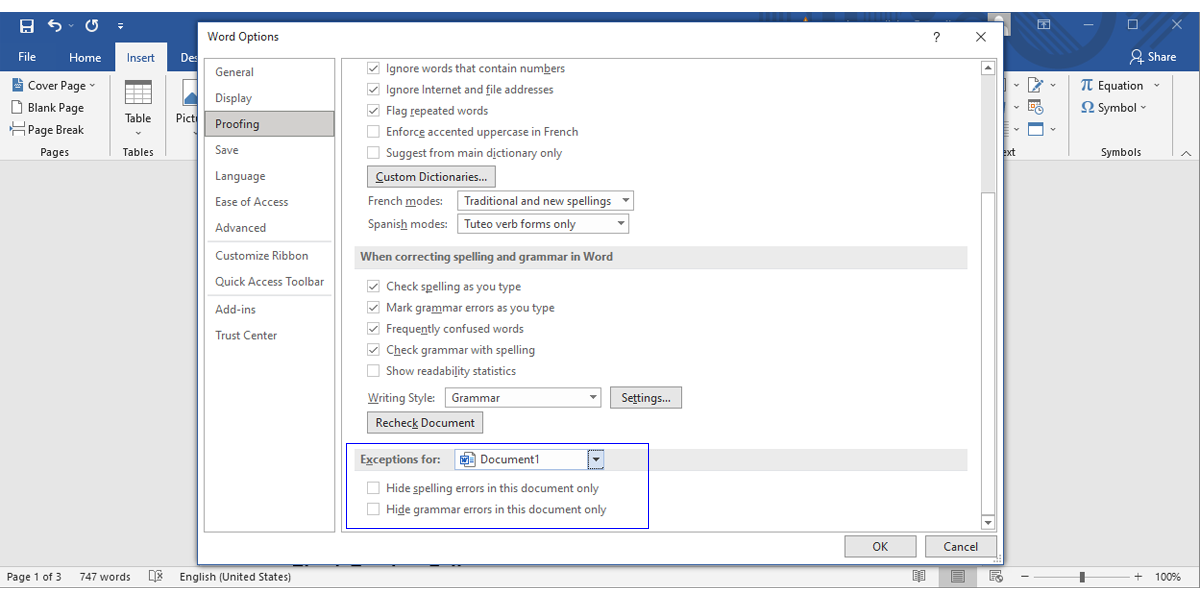The height and width of the screenshot is (600, 1200).
Task: Expand the Undo history dropdown arrow
Action: pos(69,26)
